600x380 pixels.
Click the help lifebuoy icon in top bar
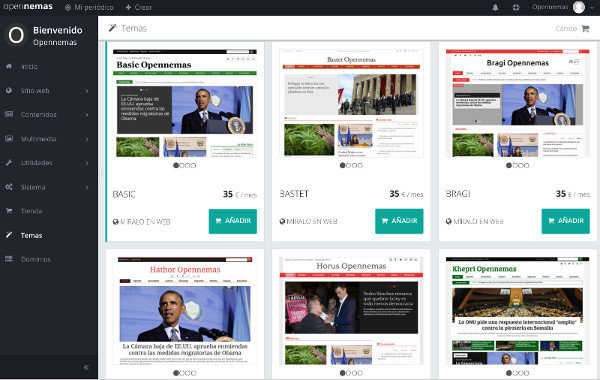[516, 7]
